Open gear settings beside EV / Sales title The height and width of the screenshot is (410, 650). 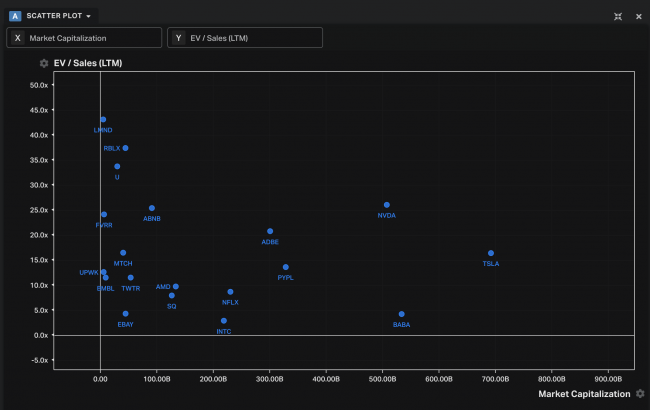coord(43,63)
